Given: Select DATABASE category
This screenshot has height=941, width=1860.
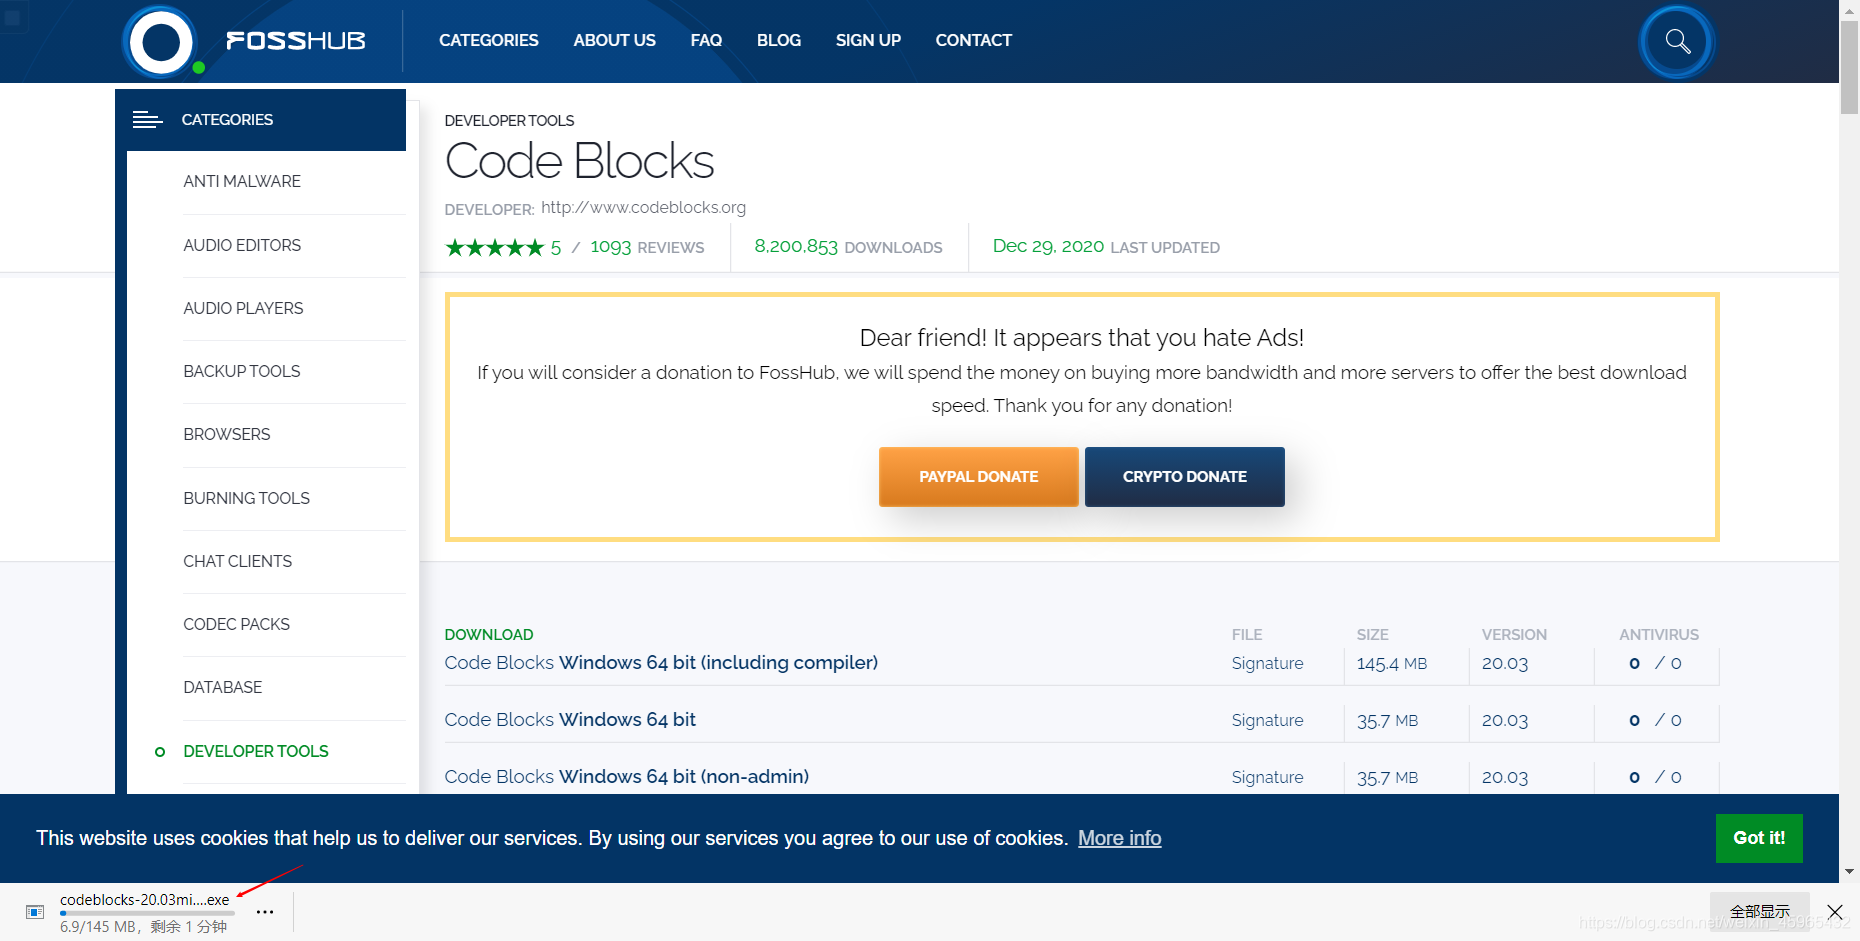Looking at the screenshot, I should pyautogui.click(x=222, y=687).
